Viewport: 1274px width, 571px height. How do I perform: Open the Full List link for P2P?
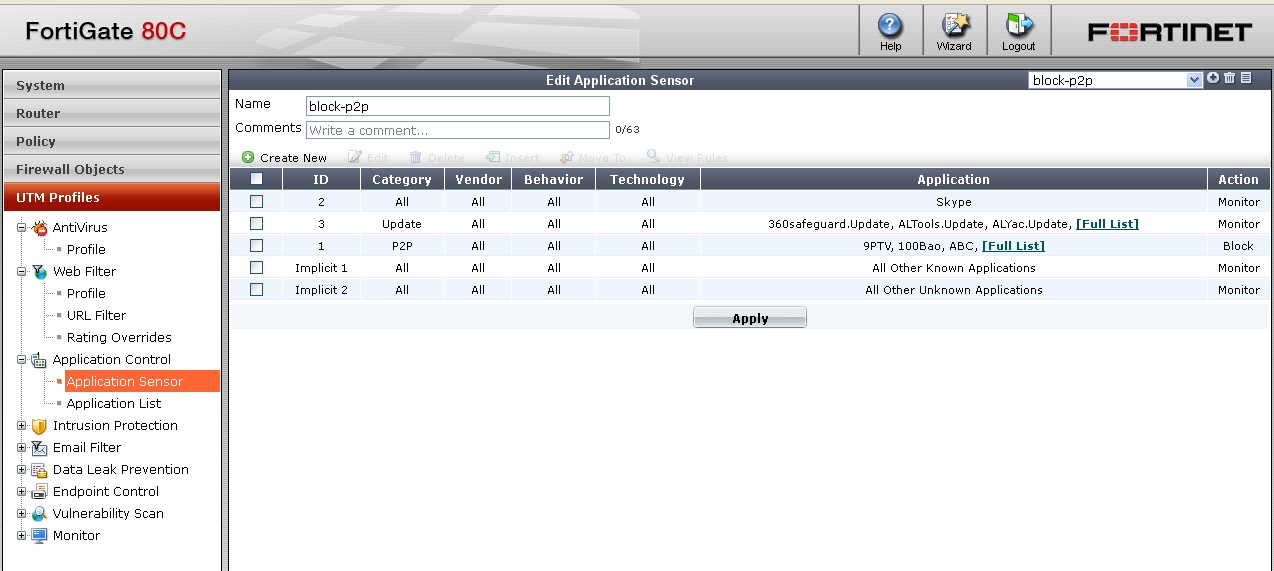[1013, 246]
